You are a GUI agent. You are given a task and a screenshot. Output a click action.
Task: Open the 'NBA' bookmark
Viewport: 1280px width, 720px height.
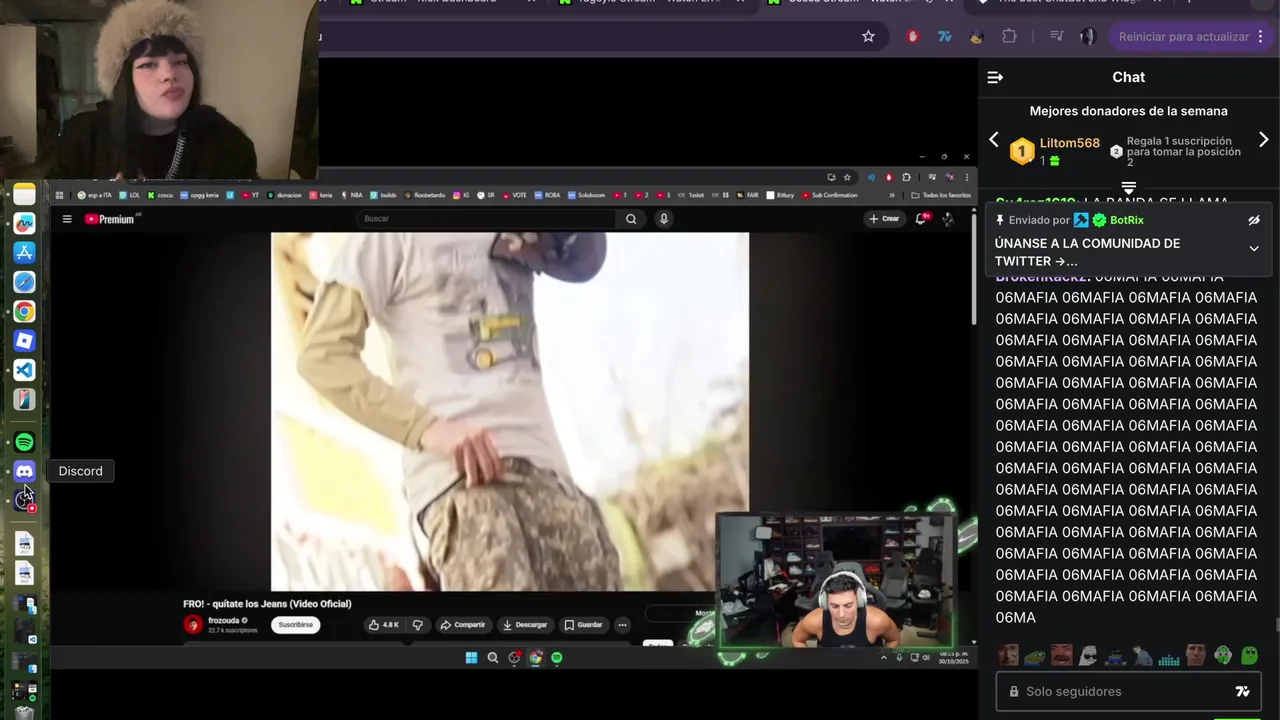coord(351,195)
